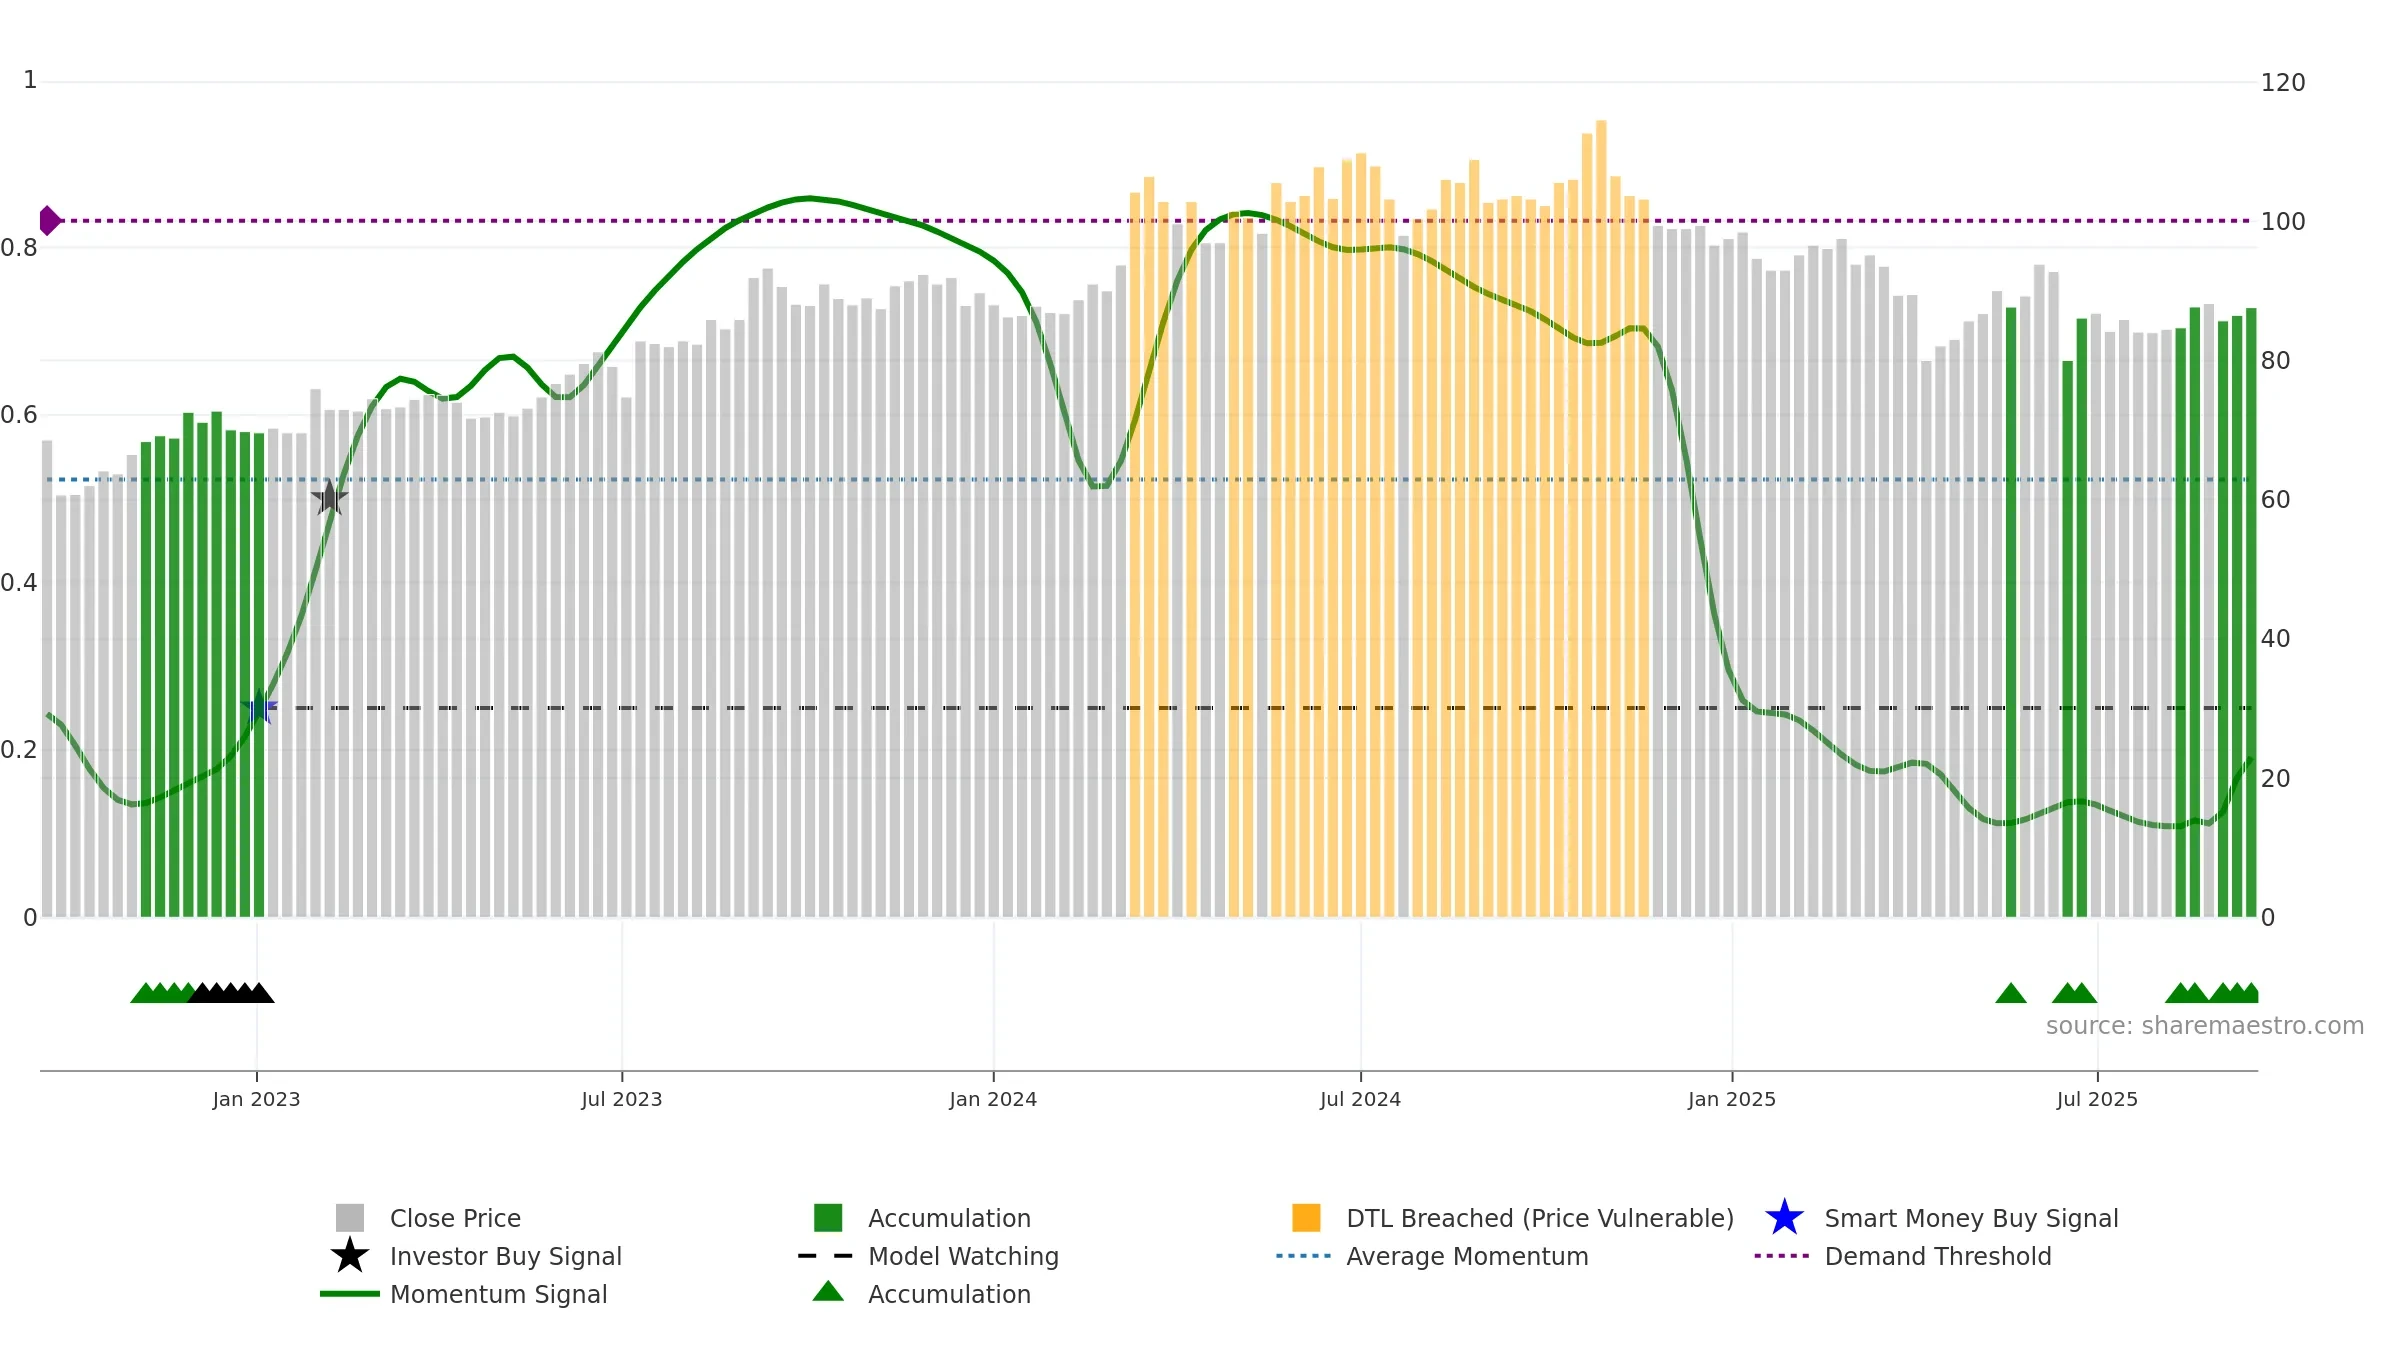Click the green Accumulation triangle legend icon
The image size is (2400, 1350).
pyautogui.click(x=828, y=1291)
